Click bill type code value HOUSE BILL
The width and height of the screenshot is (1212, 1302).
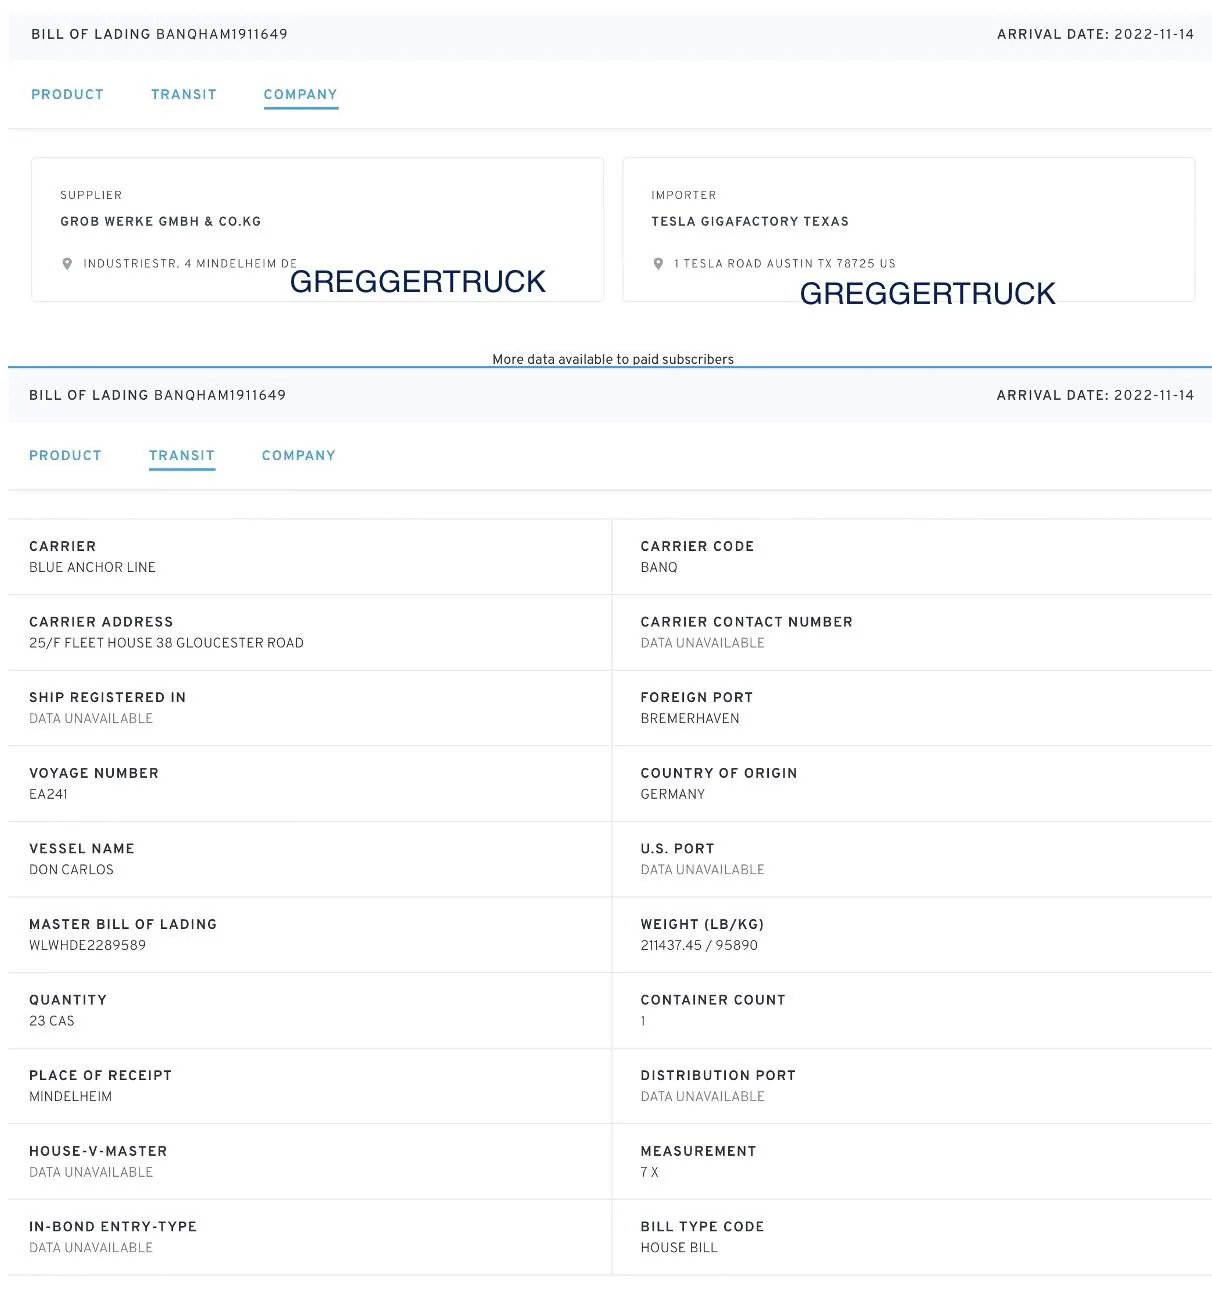(x=679, y=1247)
